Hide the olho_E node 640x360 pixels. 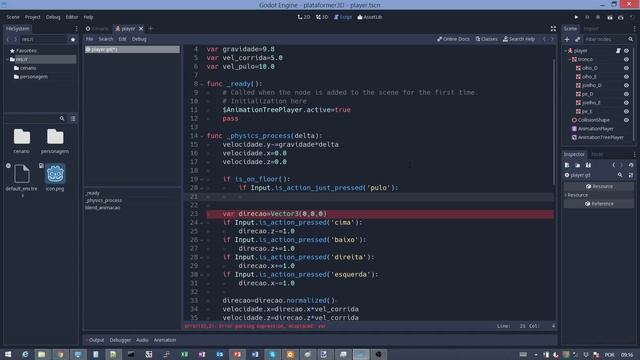pyautogui.click(x=627, y=76)
